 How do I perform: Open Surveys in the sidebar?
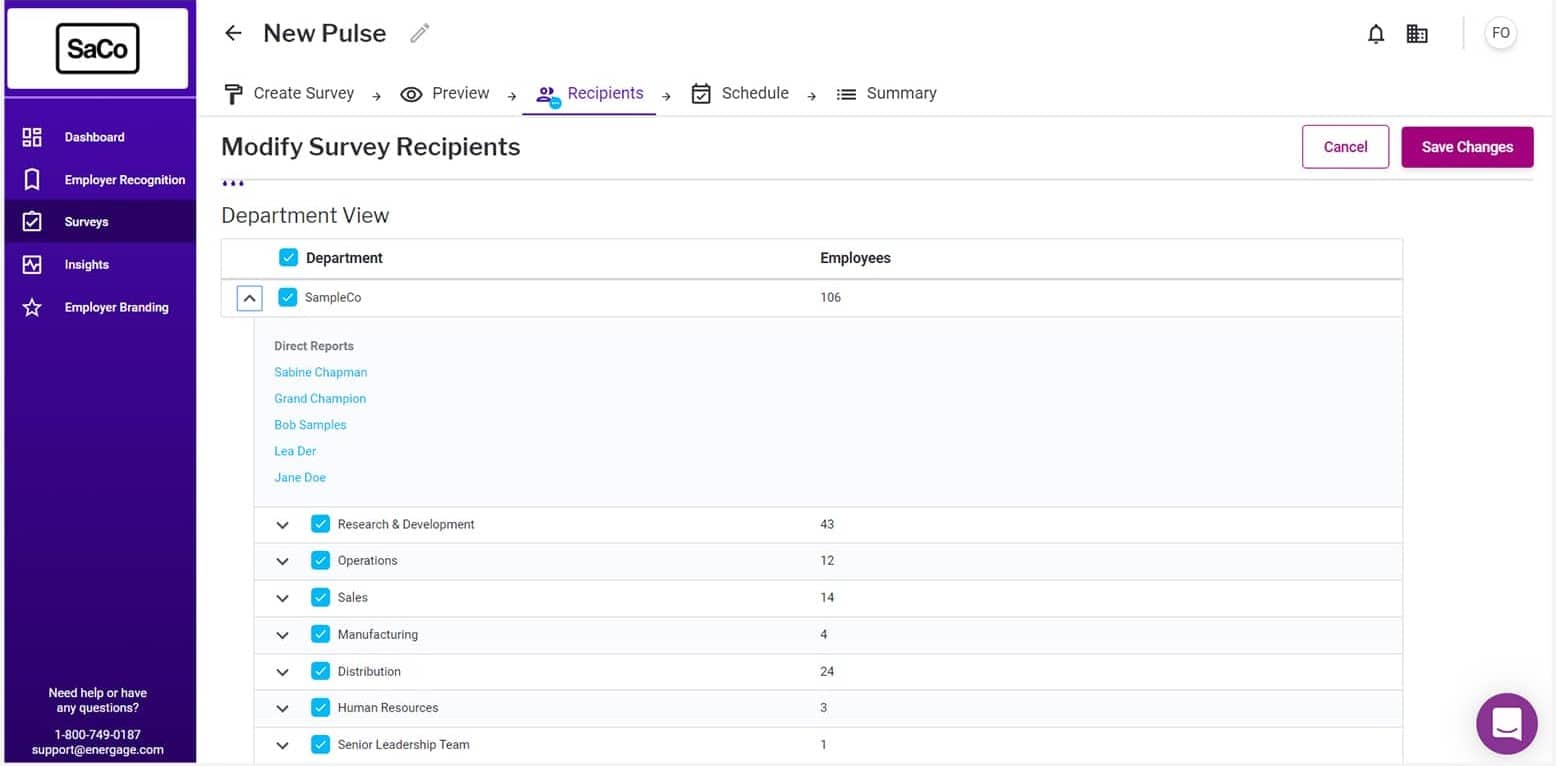pyautogui.click(x=100, y=222)
